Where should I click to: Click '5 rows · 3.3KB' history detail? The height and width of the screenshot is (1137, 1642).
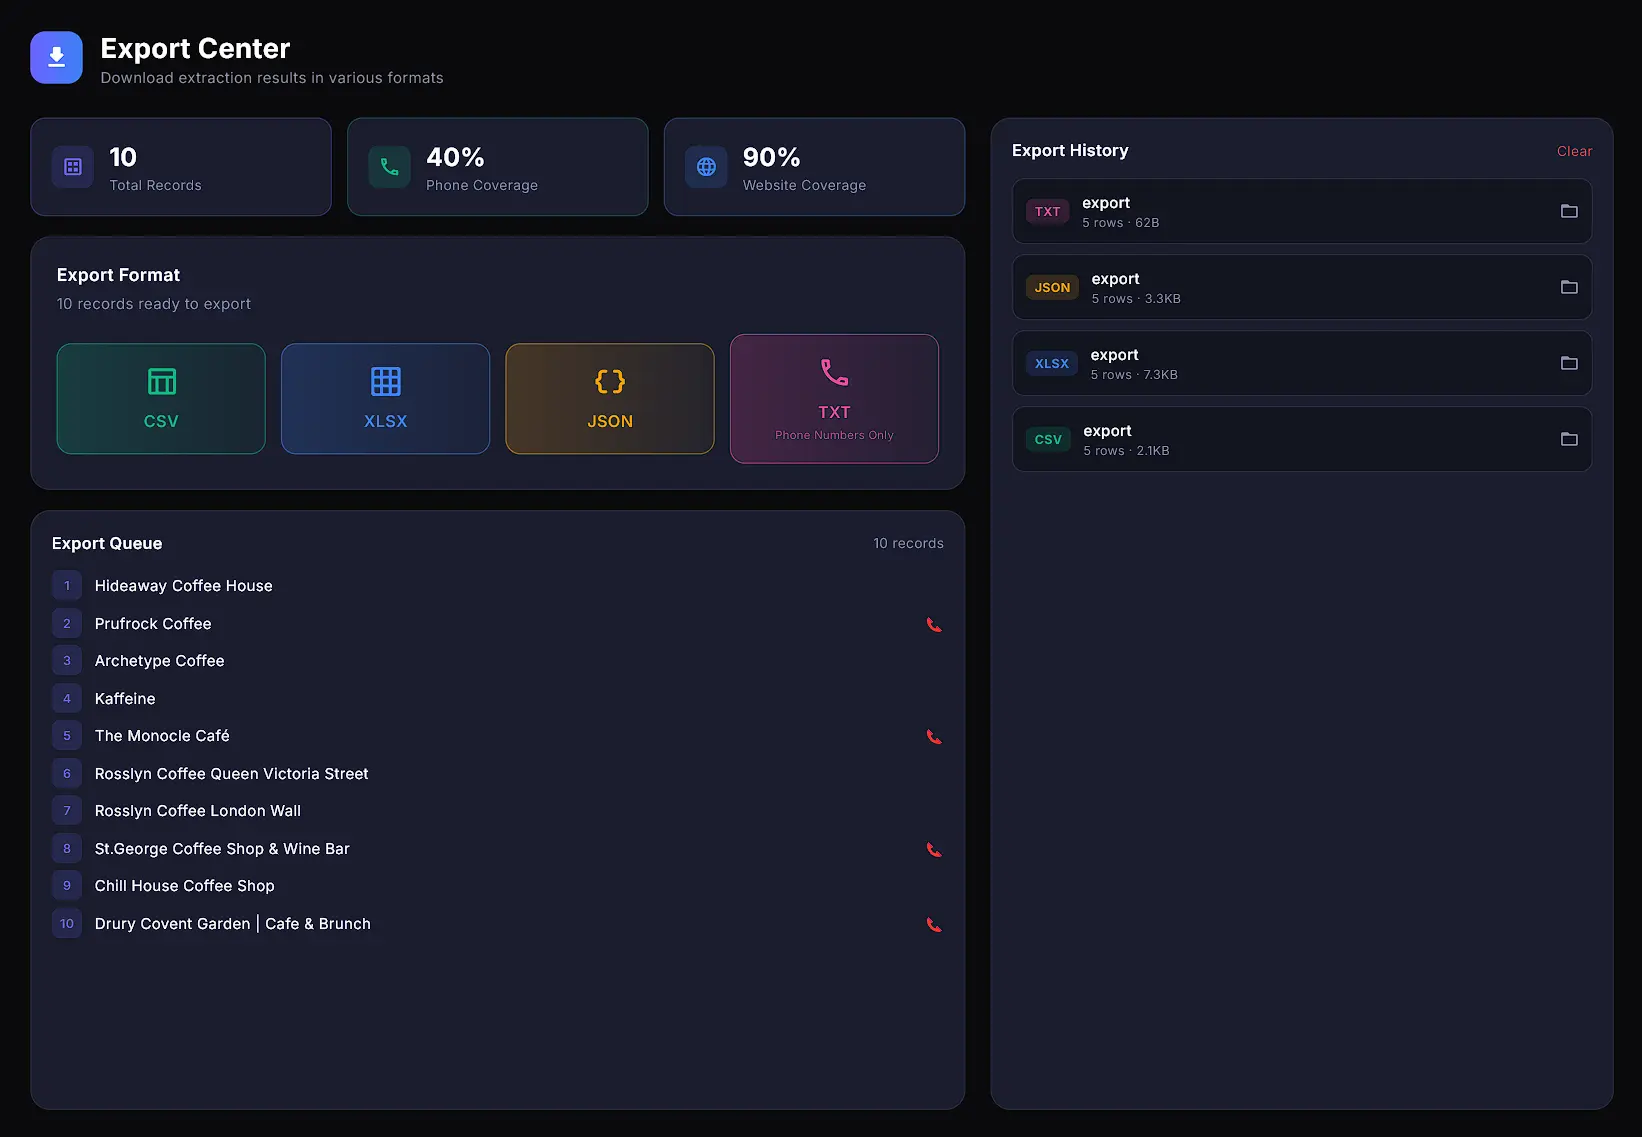pos(1136,299)
